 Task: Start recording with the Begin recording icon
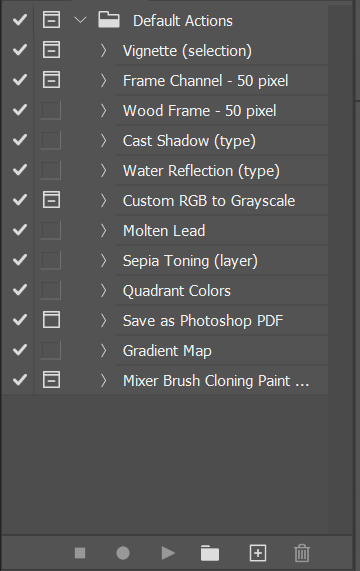[x=123, y=553]
